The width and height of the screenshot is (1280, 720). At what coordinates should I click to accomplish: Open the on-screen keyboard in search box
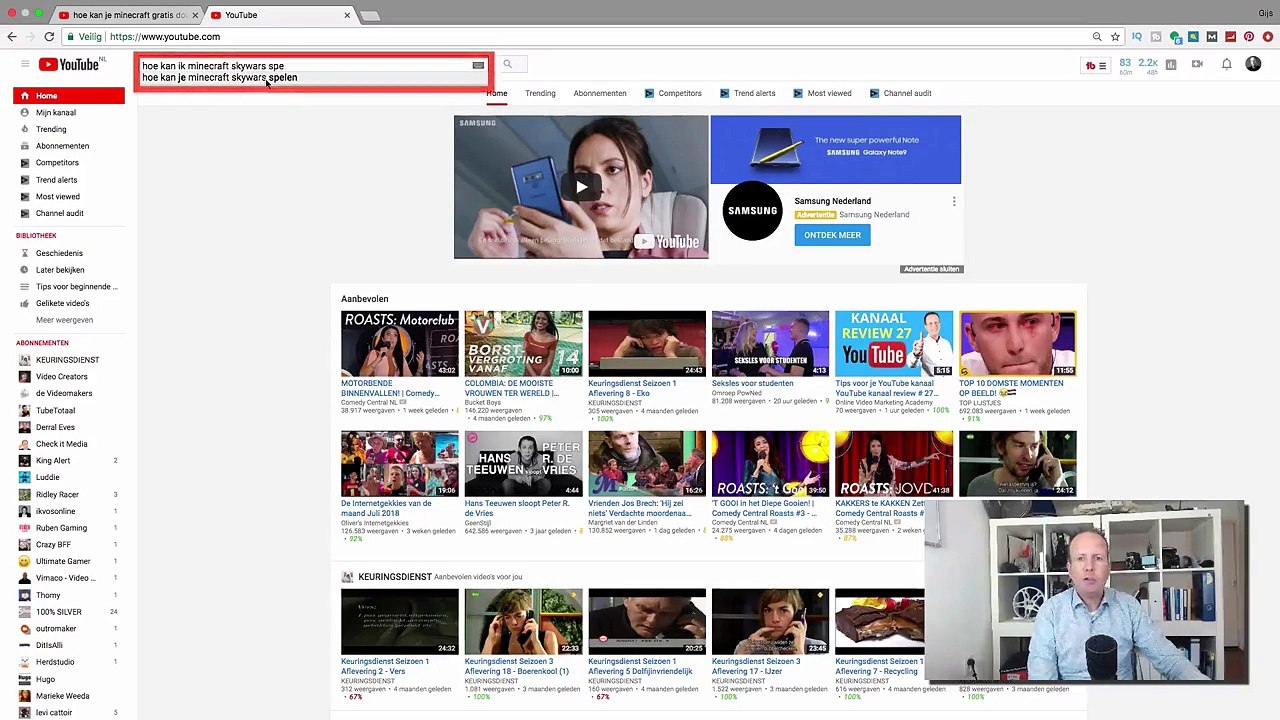click(x=478, y=65)
